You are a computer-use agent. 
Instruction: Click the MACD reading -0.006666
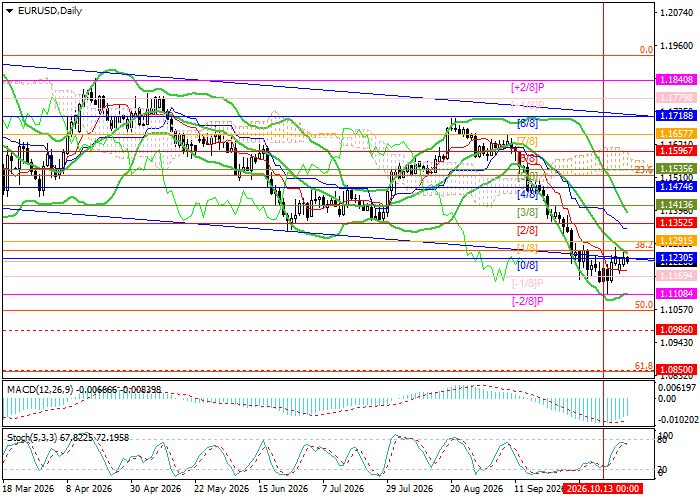pos(96,390)
